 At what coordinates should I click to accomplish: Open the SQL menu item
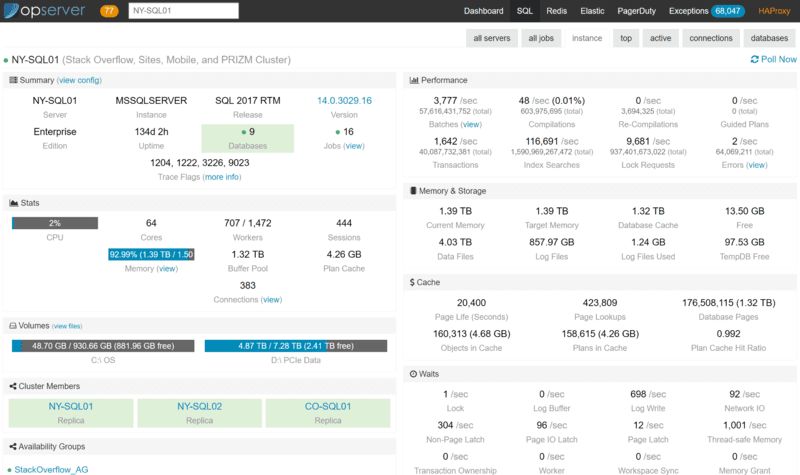pos(524,11)
